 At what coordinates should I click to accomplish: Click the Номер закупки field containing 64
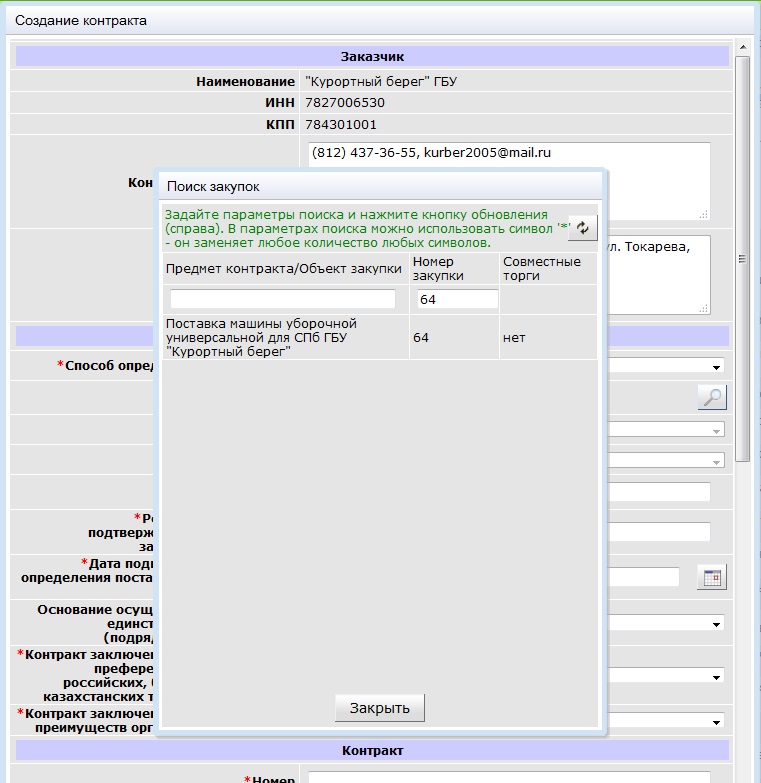click(x=457, y=299)
